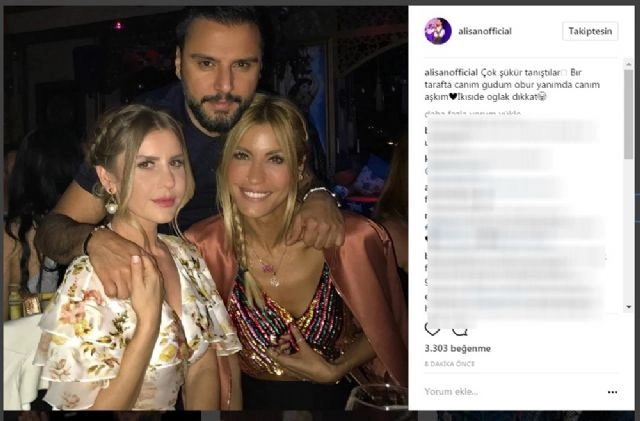Click the speech bubble comment icon
Viewport: 640px width, 421px height.
coord(460,329)
